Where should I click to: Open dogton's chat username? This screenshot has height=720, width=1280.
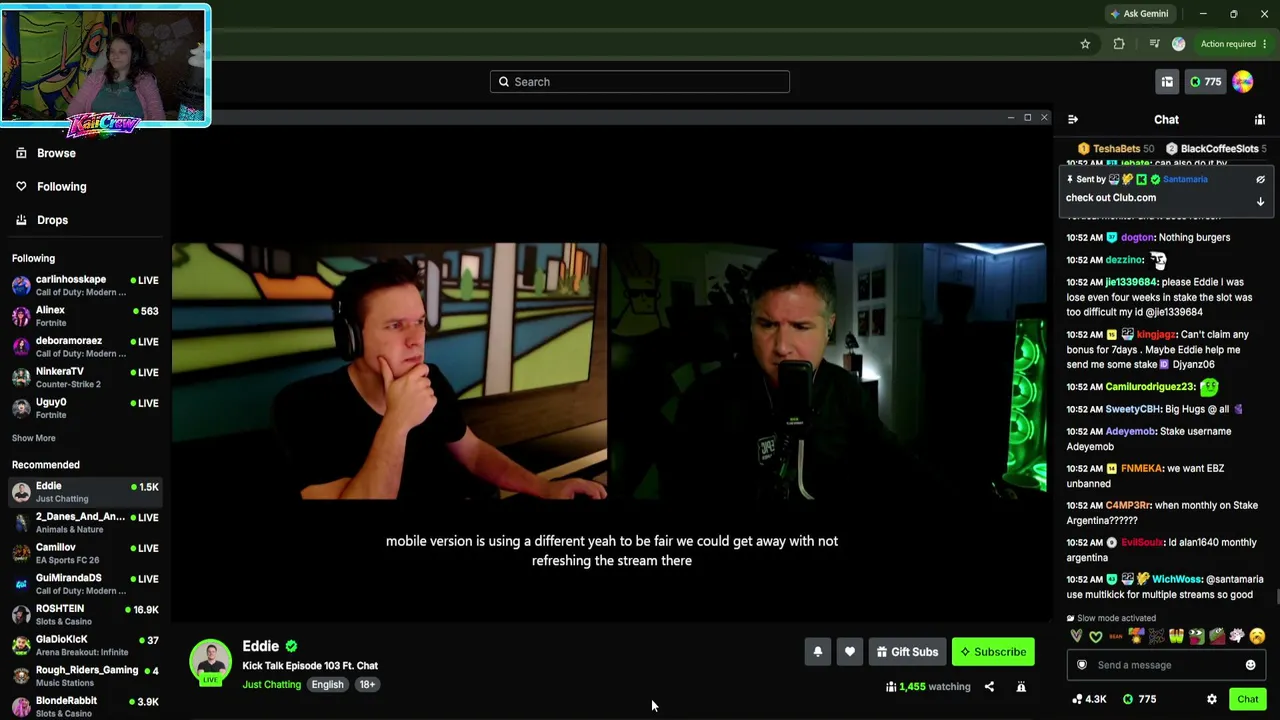pyautogui.click(x=1137, y=238)
